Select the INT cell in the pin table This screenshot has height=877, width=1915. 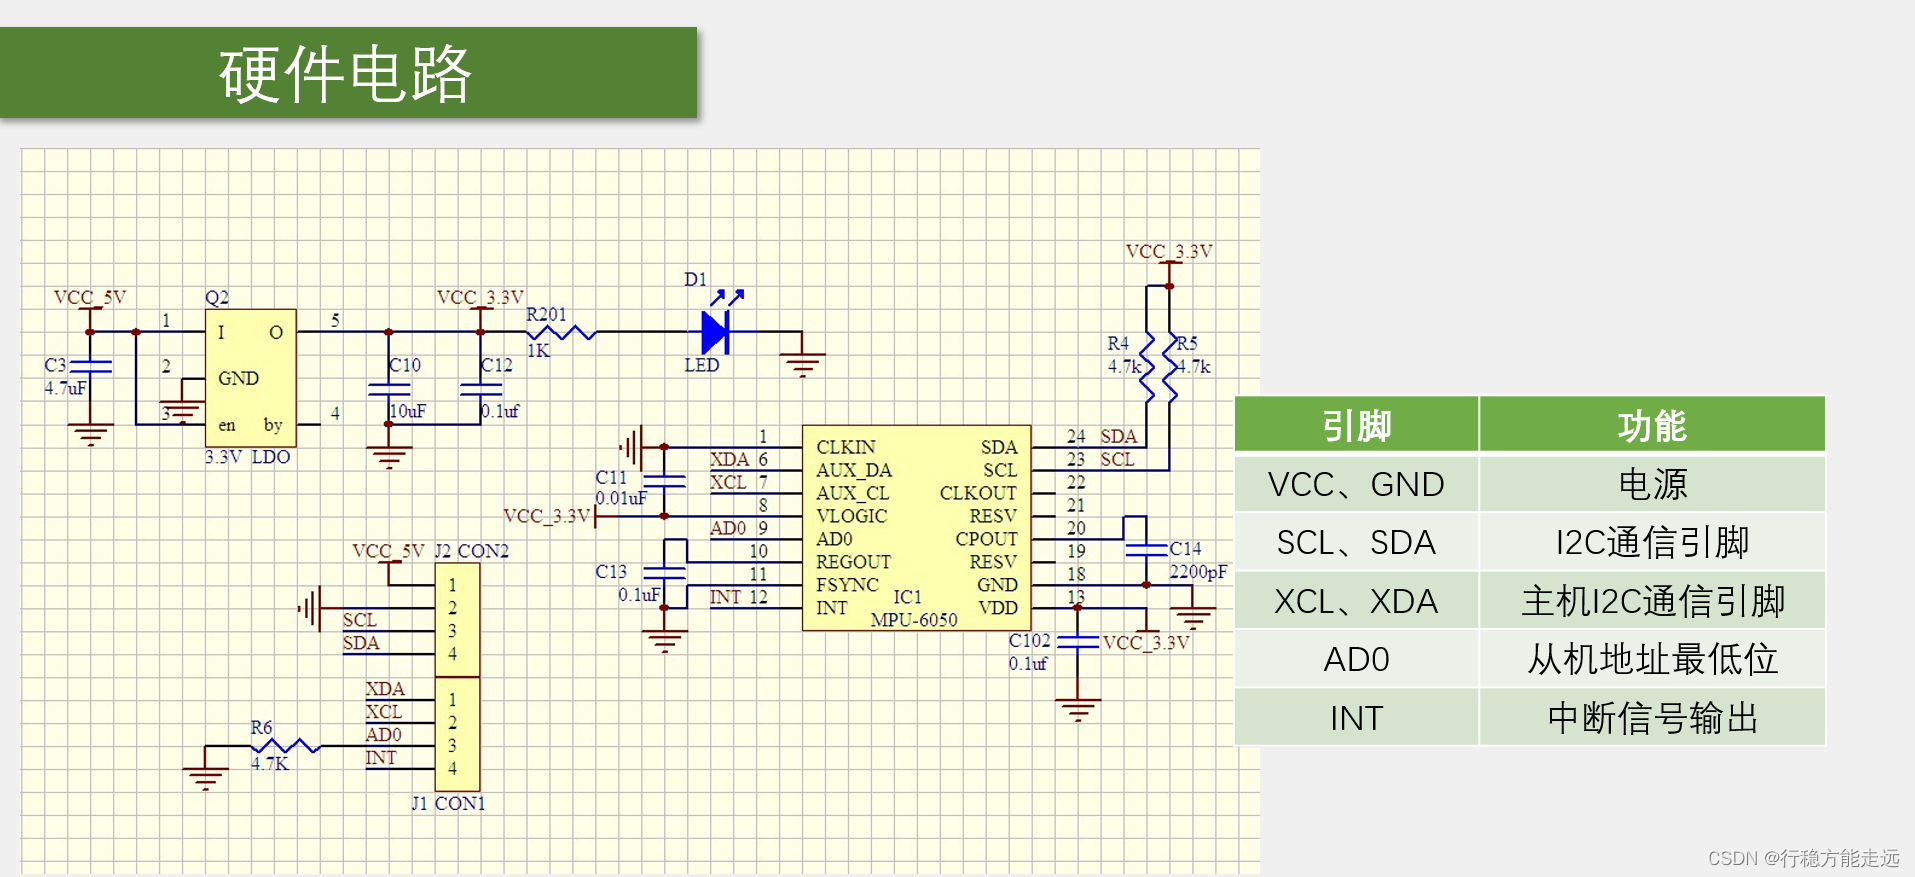pos(1357,718)
